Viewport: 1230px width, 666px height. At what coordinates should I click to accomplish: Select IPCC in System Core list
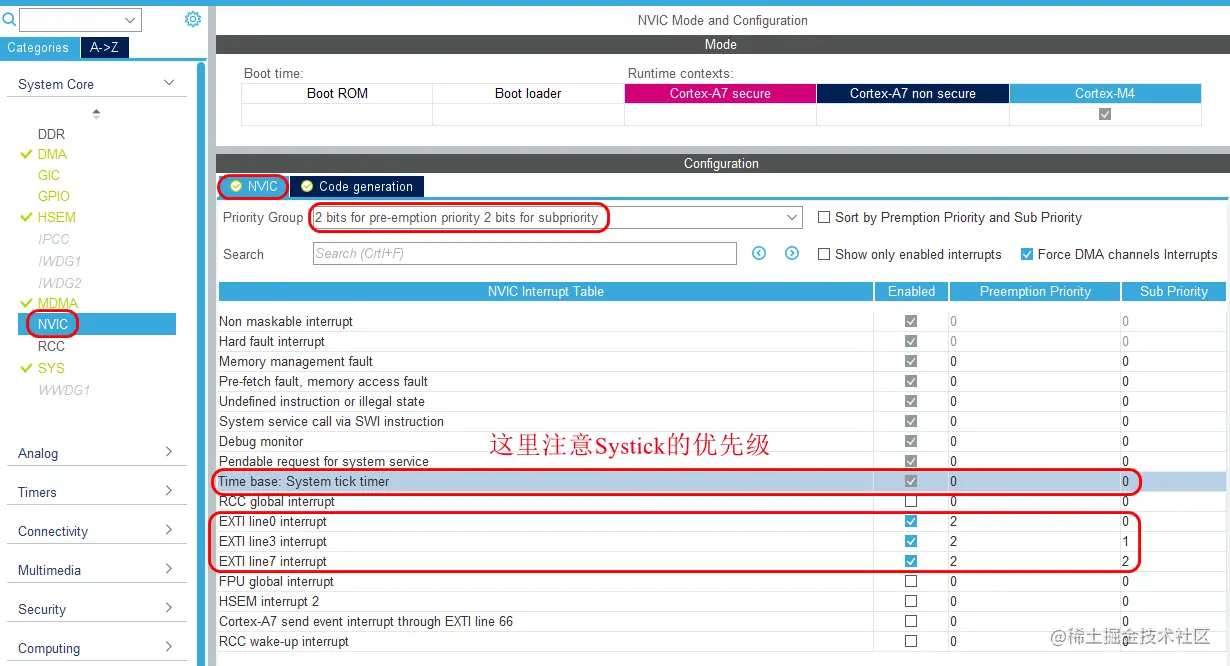[x=54, y=239]
